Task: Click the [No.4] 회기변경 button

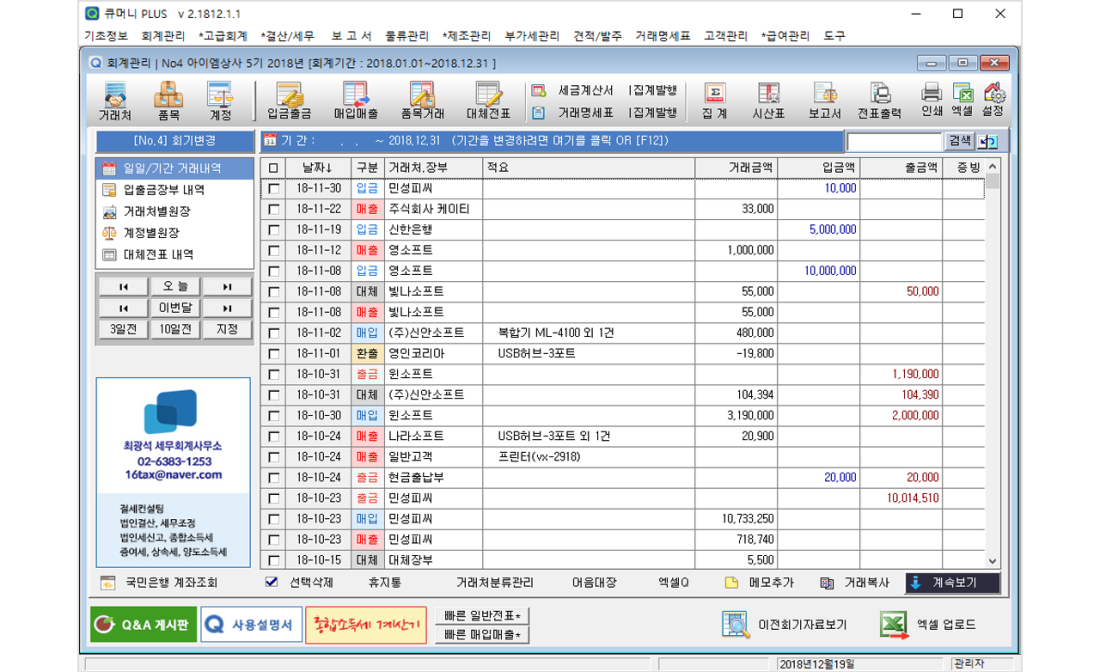Action: click(x=175, y=141)
